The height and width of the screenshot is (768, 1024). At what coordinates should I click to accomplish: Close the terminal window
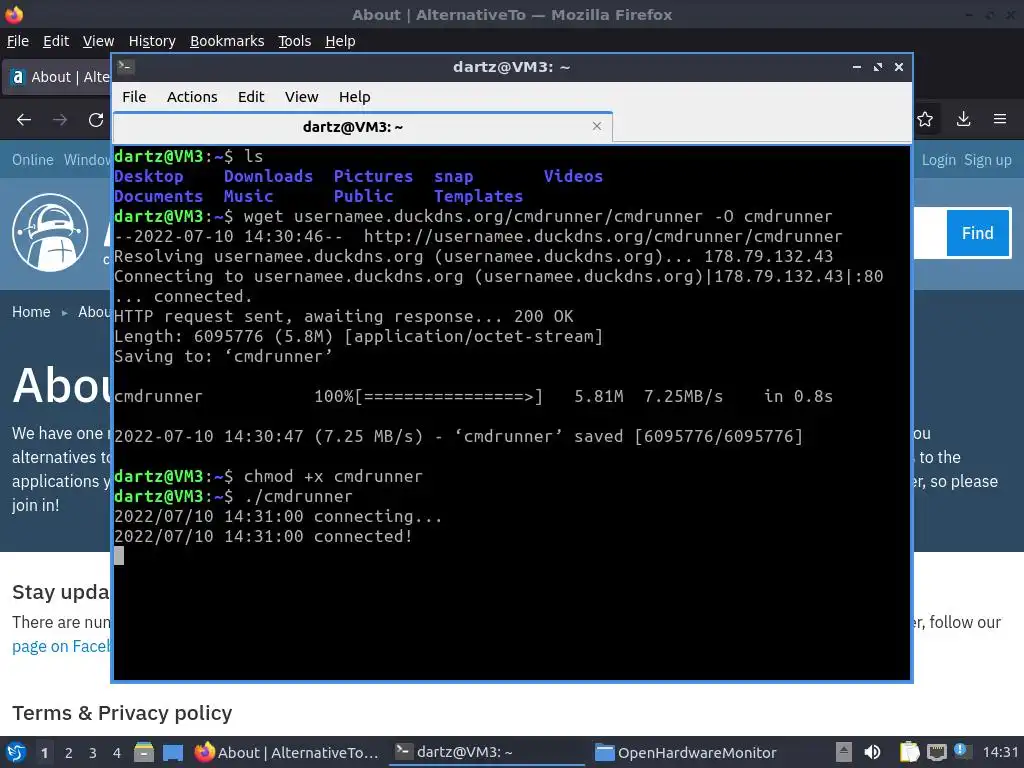coord(899,67)
